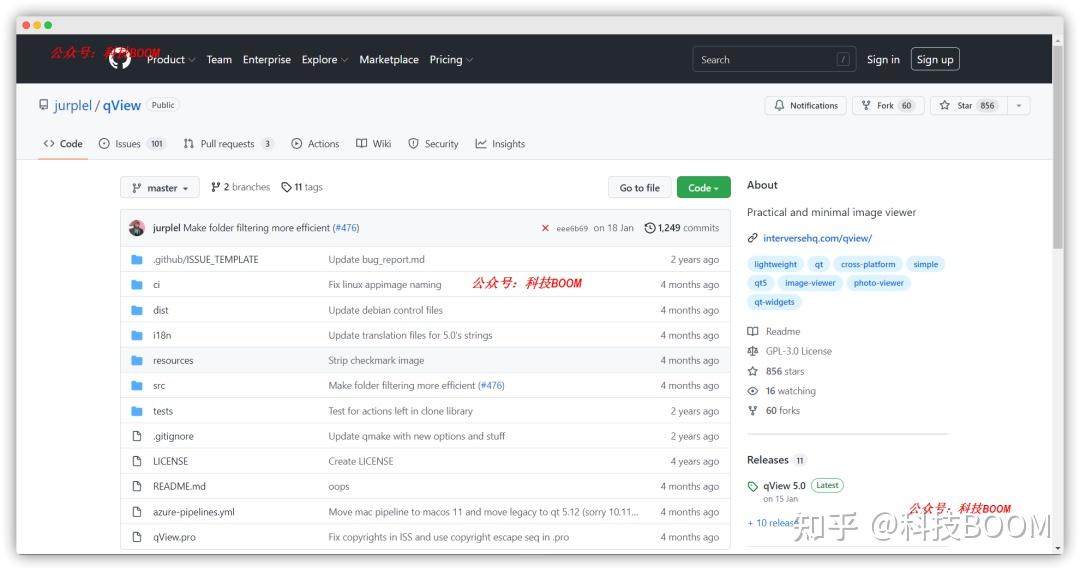Viewport: 1080px width, 571px height.
Task: Open the LICENSE file
Action: 170,461
